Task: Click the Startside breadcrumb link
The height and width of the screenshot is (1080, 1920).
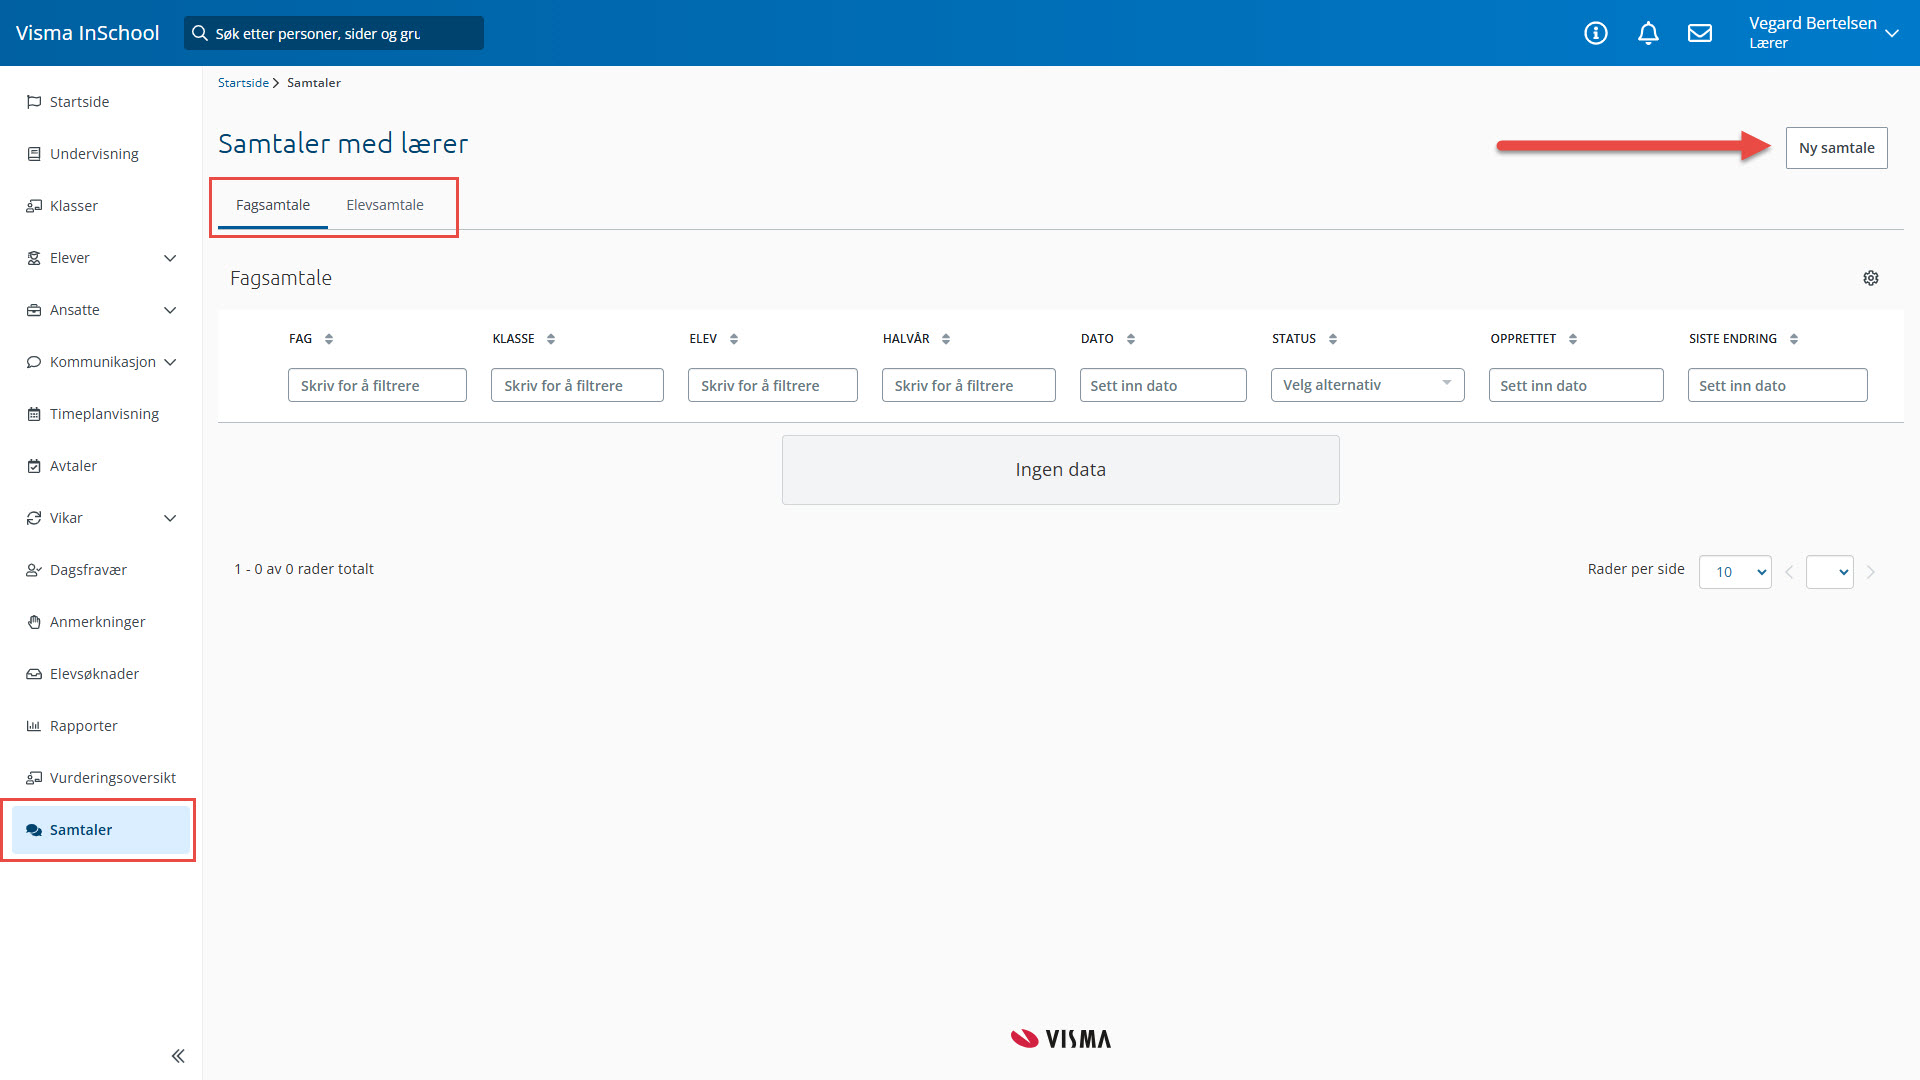Action: pyautogui.click(x=243, y=83)
